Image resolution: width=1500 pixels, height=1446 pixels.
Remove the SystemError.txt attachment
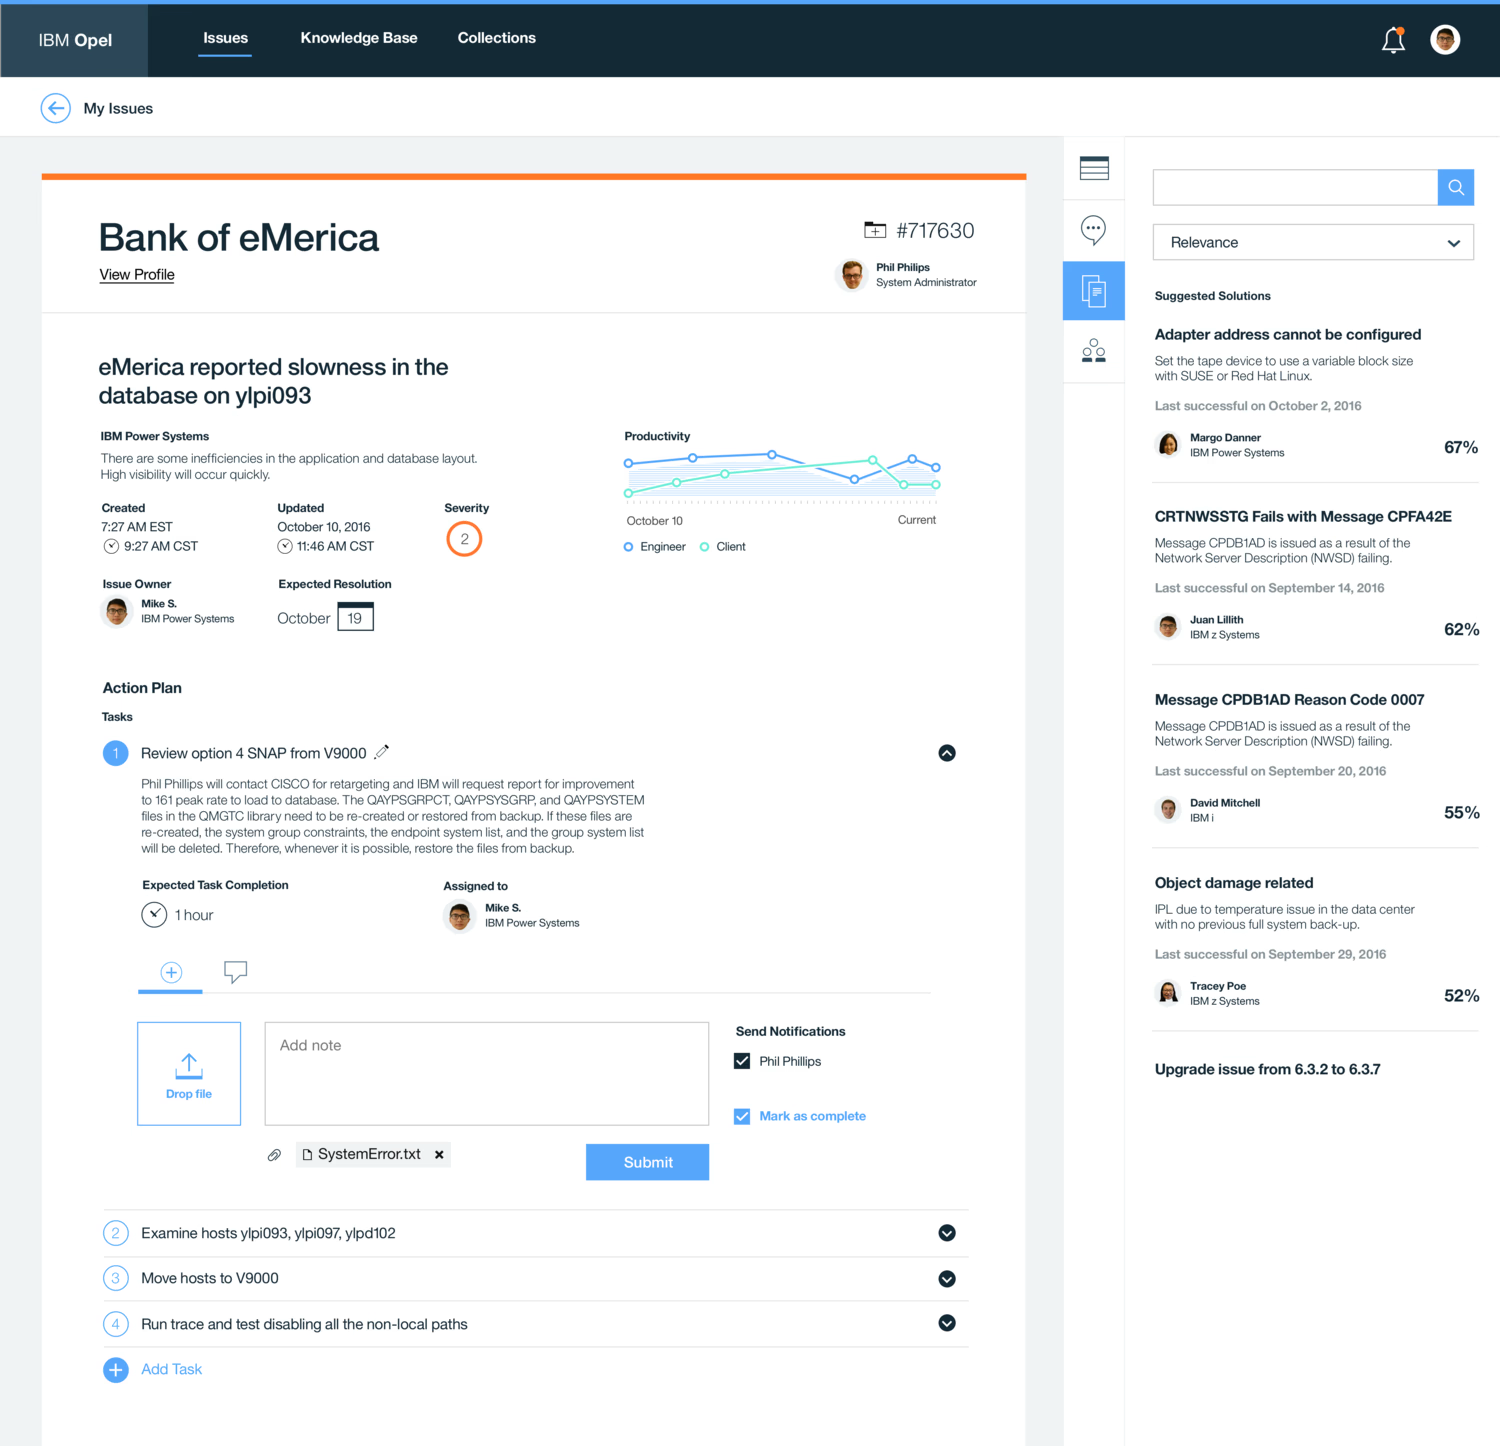439,1155
